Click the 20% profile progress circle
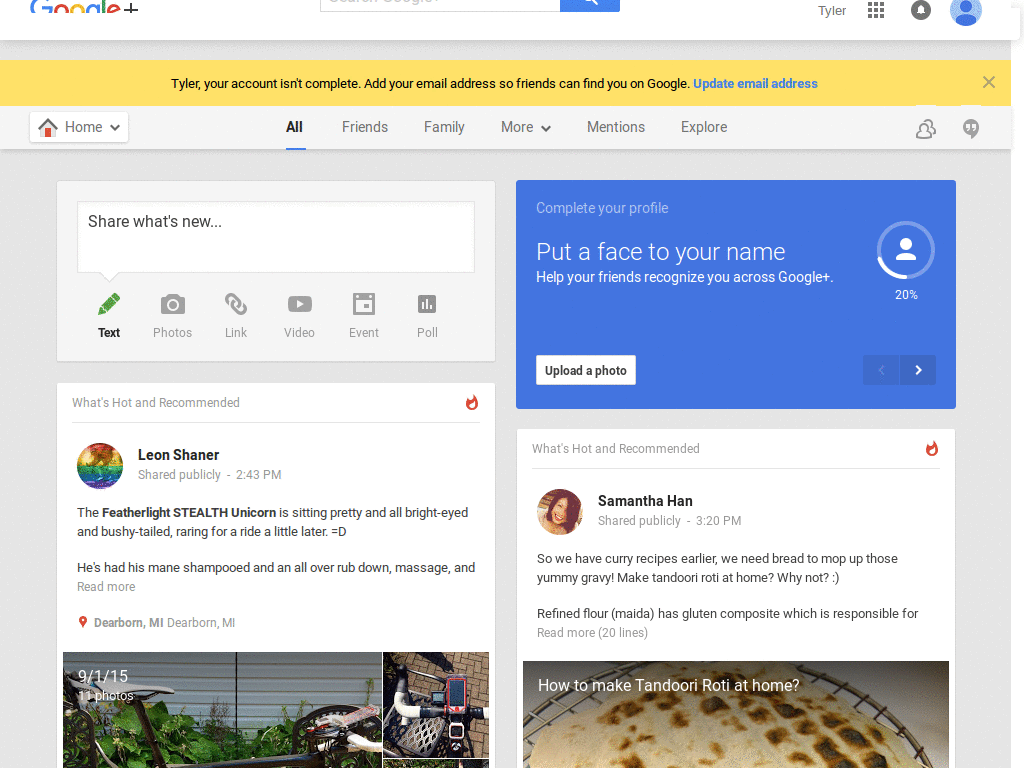1024x768 pixels. point(906,251)
